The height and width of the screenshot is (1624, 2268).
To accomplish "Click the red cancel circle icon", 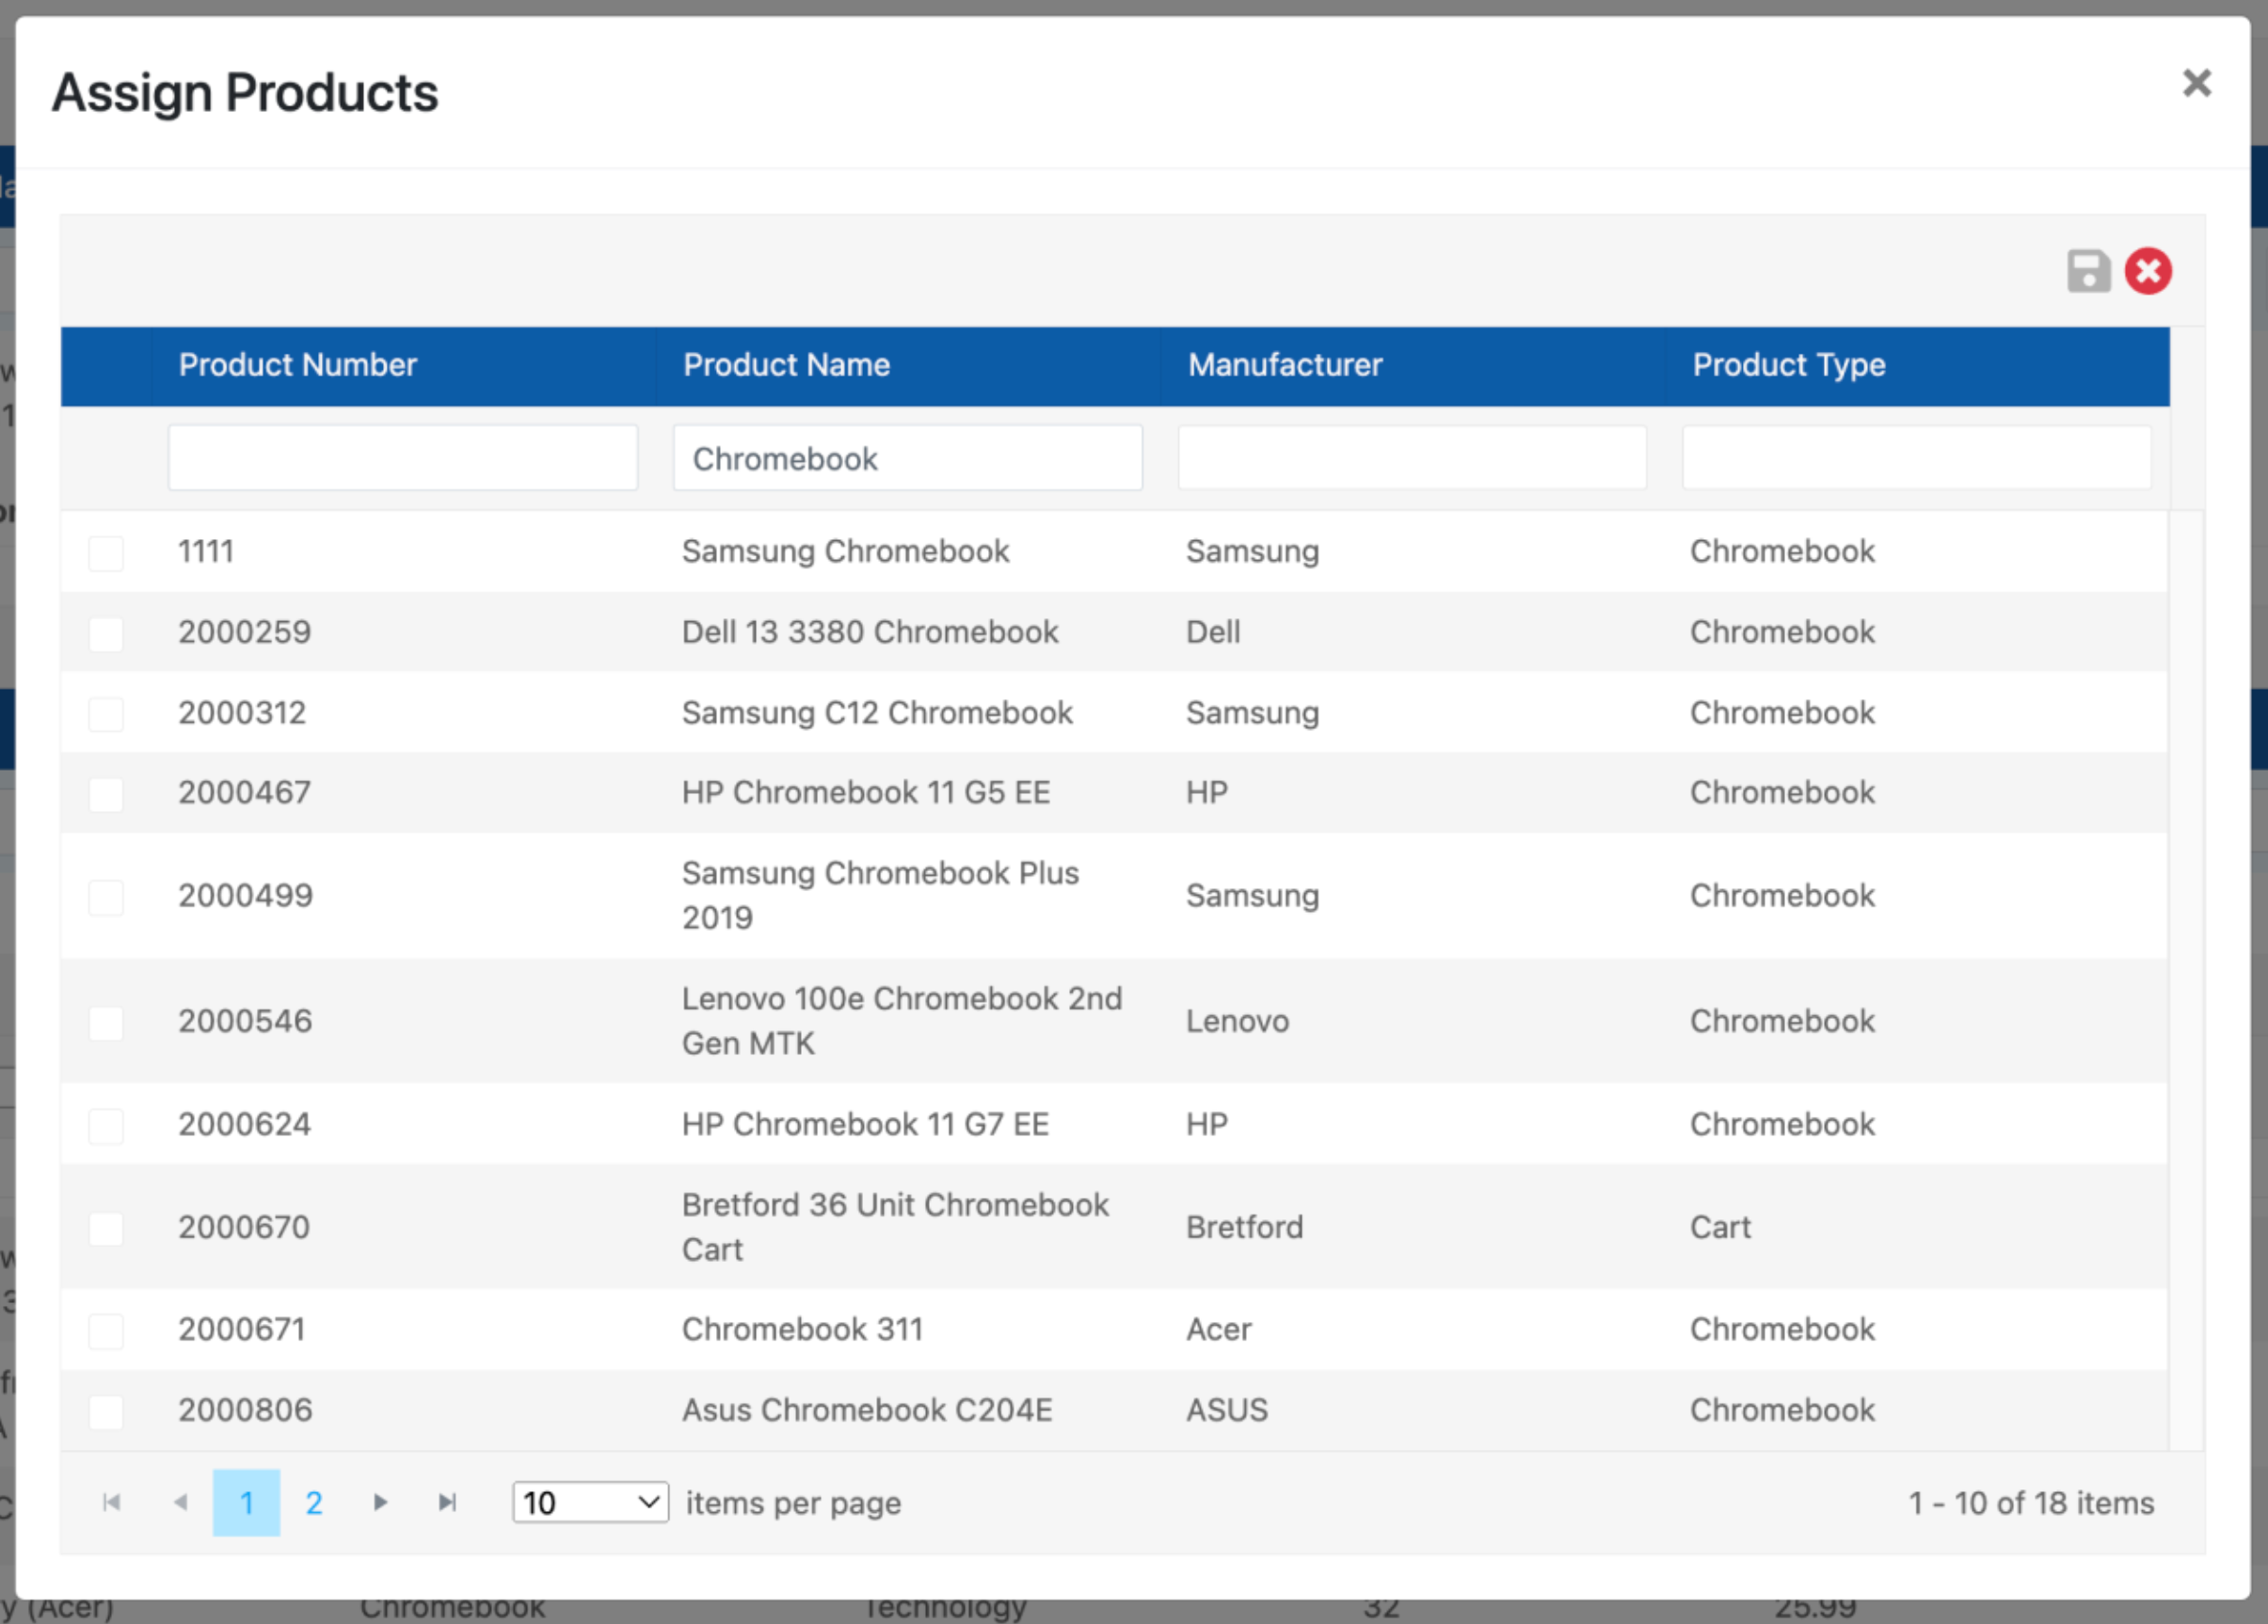I will (2148, 271).
